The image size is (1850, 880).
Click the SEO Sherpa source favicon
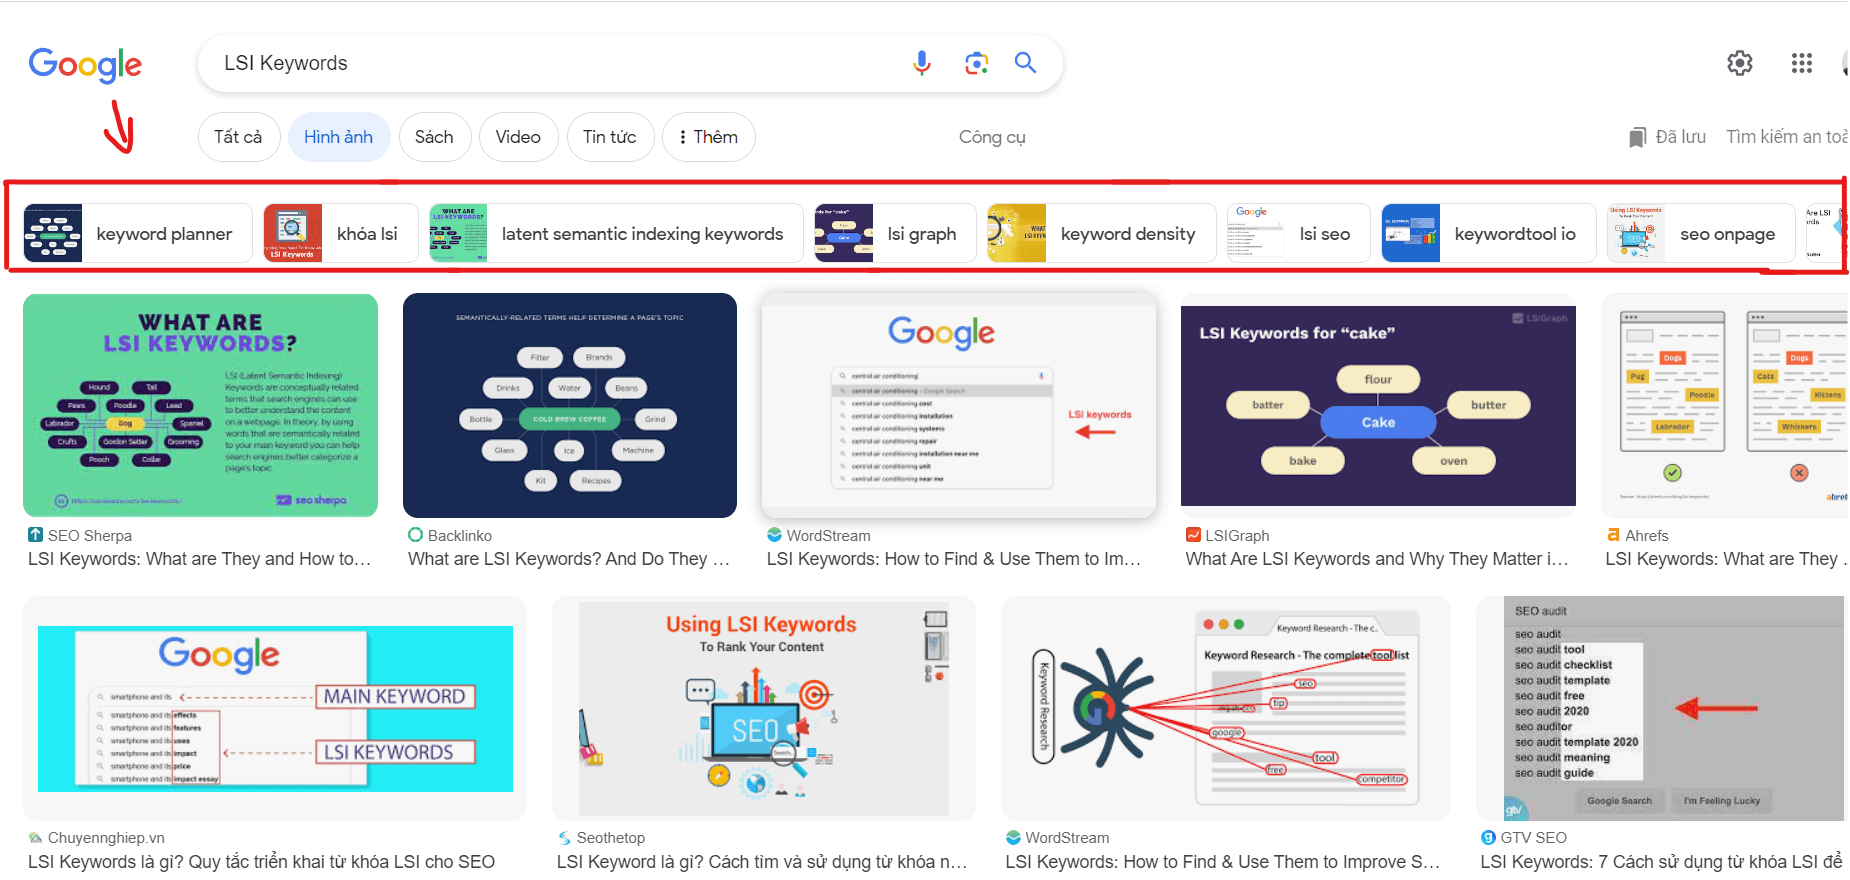(35, 535)
